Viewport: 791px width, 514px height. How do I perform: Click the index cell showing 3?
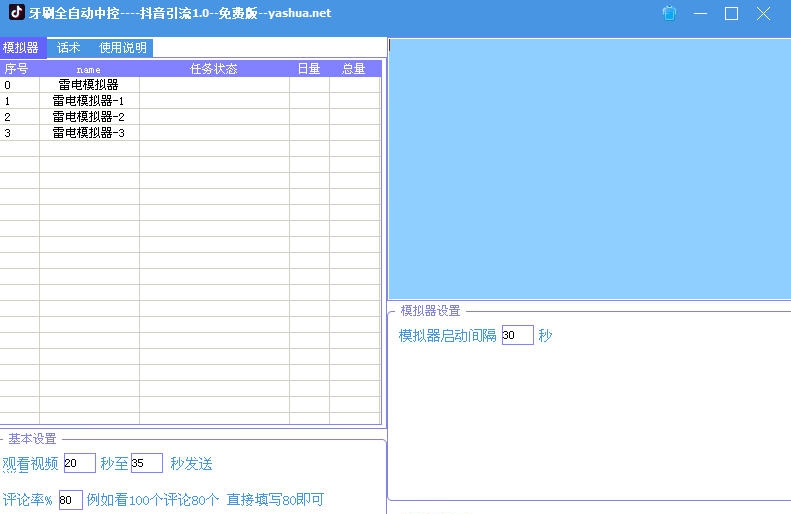tap(19, 133)
